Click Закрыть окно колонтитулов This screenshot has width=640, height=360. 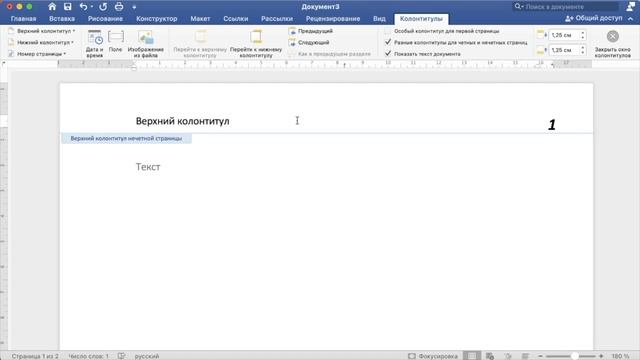click(612, 43)
